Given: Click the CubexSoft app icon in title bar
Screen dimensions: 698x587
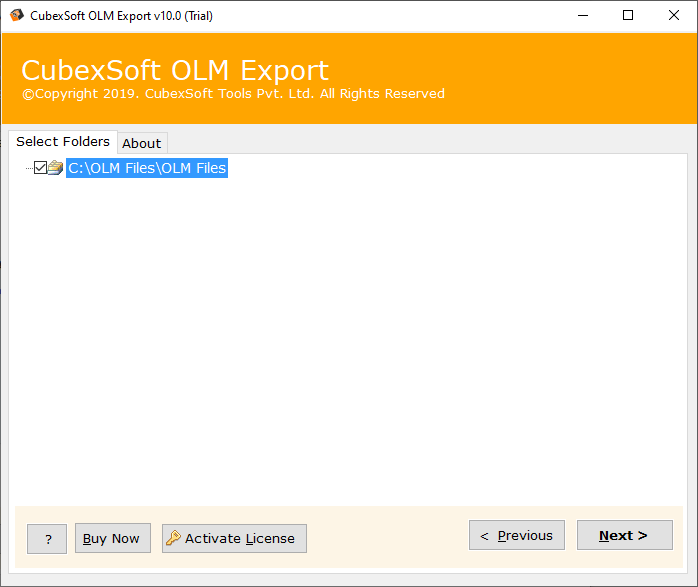Looking at the screenshot, I should 16,15.
